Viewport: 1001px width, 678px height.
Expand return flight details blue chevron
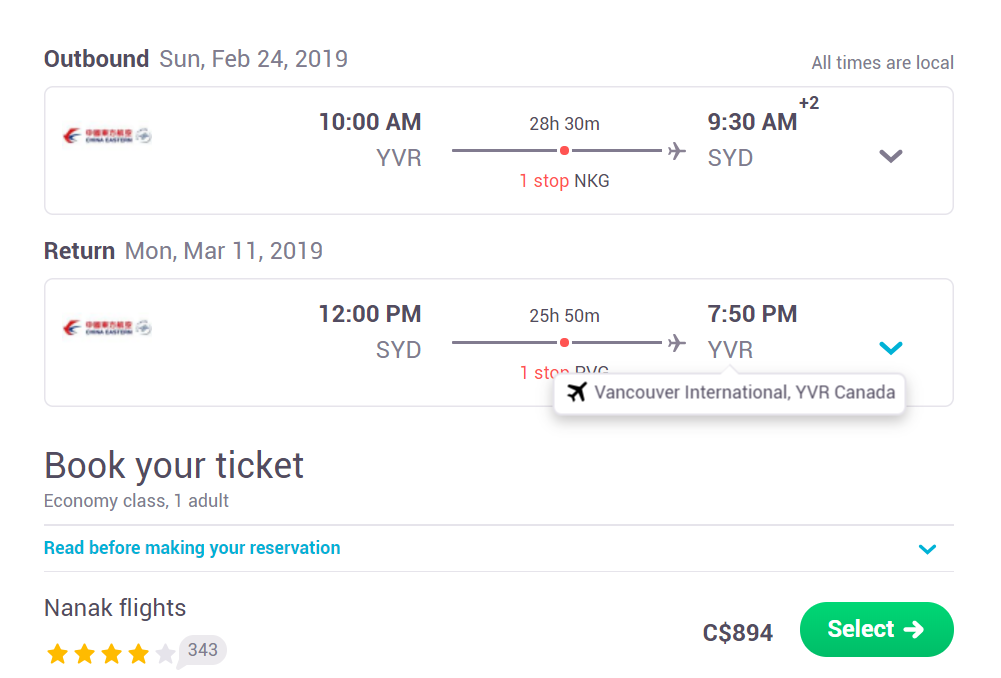[x=891, y=348]
